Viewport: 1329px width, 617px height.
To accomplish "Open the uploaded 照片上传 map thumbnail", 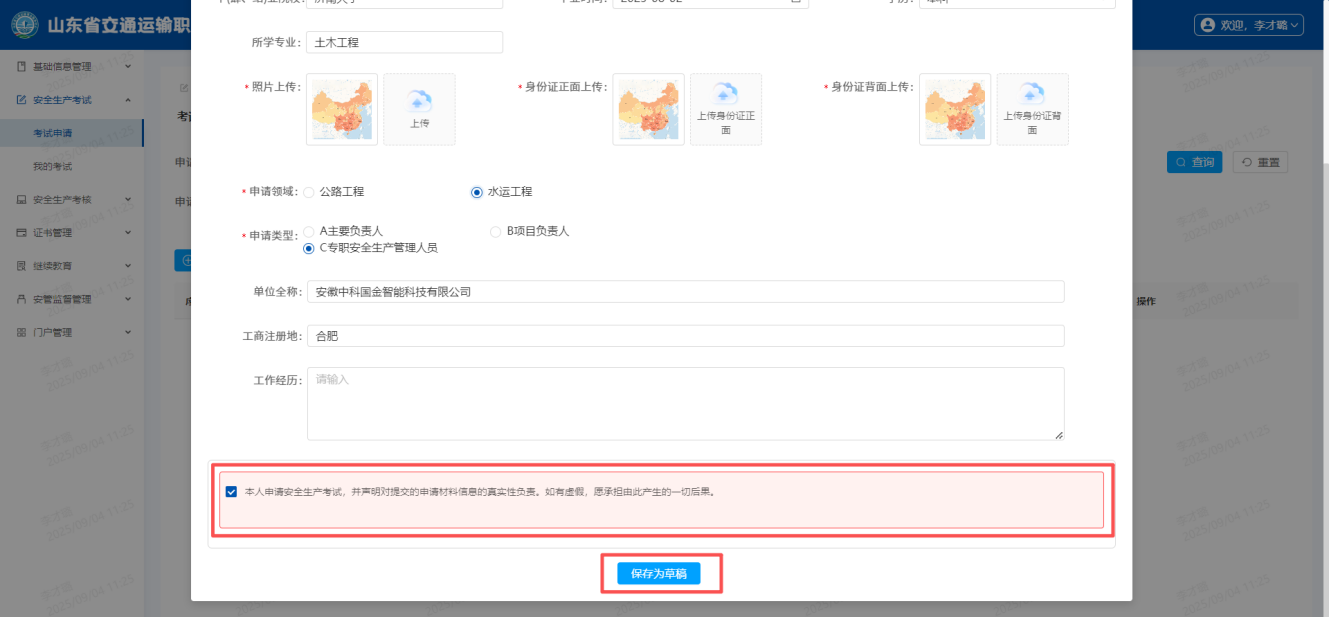I will pyautogui.click(x=342, y=109).
